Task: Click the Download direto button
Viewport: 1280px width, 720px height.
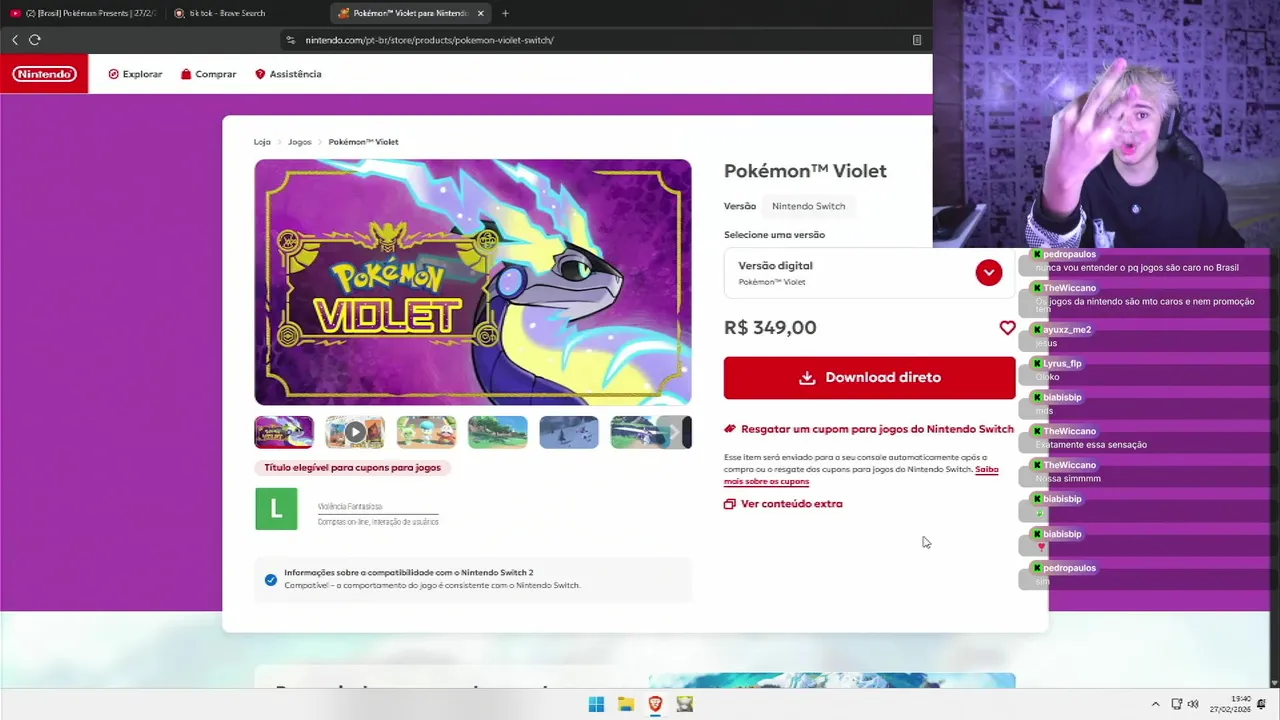Action: 869,378
